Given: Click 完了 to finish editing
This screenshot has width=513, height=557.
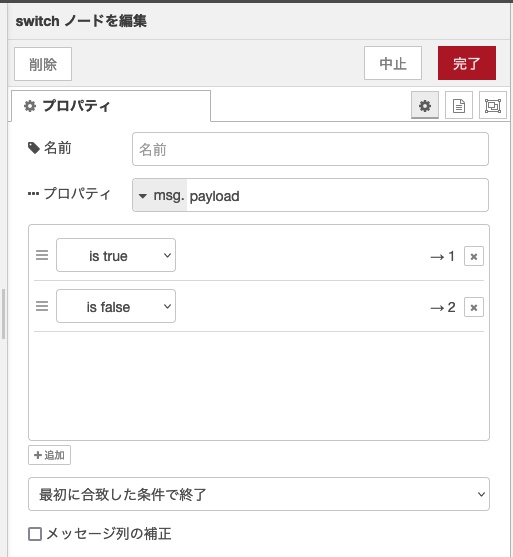Looking at the screenshot, I should [x=467, y=63].
